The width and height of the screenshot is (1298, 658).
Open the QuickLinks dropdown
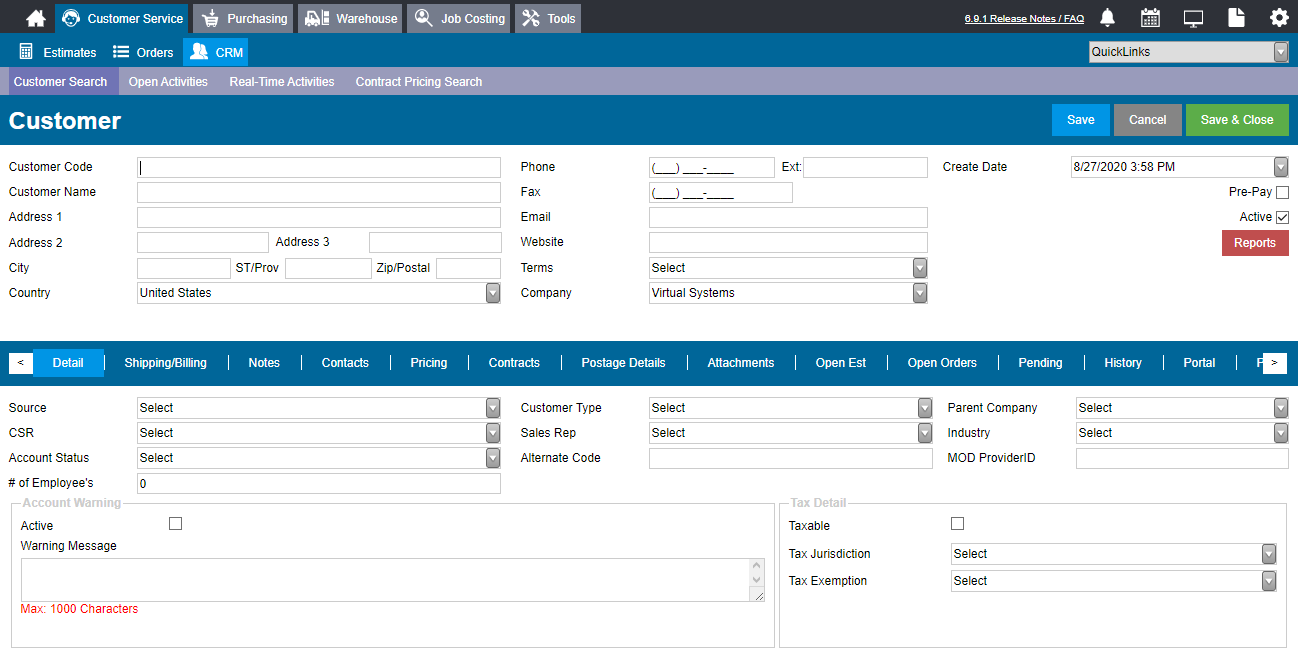pyautogui.click(x=1189, y=52)
